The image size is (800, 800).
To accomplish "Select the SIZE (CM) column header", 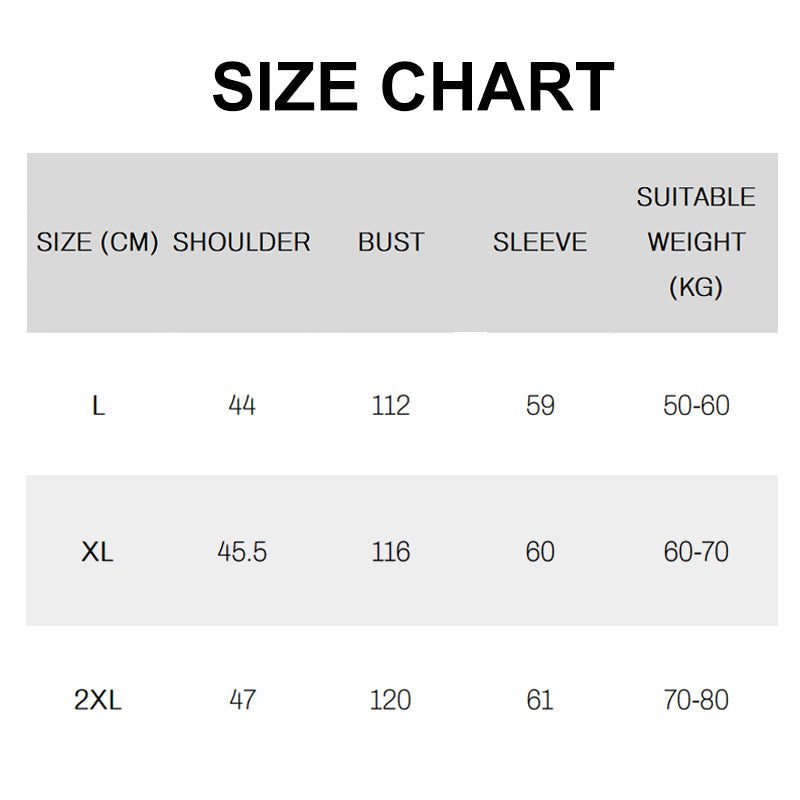I will tap(97, 242).
